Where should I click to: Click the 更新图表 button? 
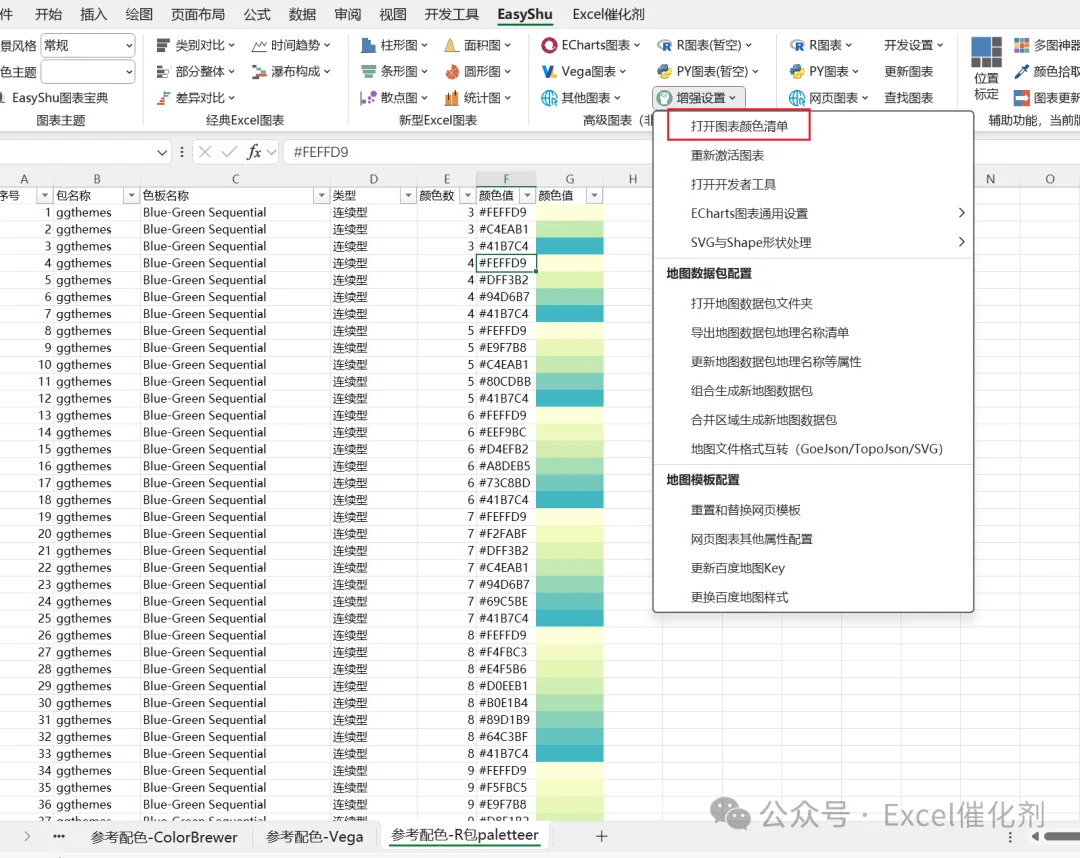(908, 72)
